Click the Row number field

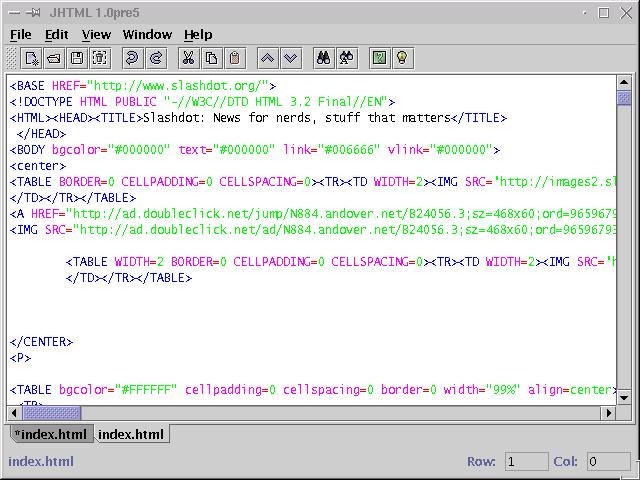coord(526,461)
